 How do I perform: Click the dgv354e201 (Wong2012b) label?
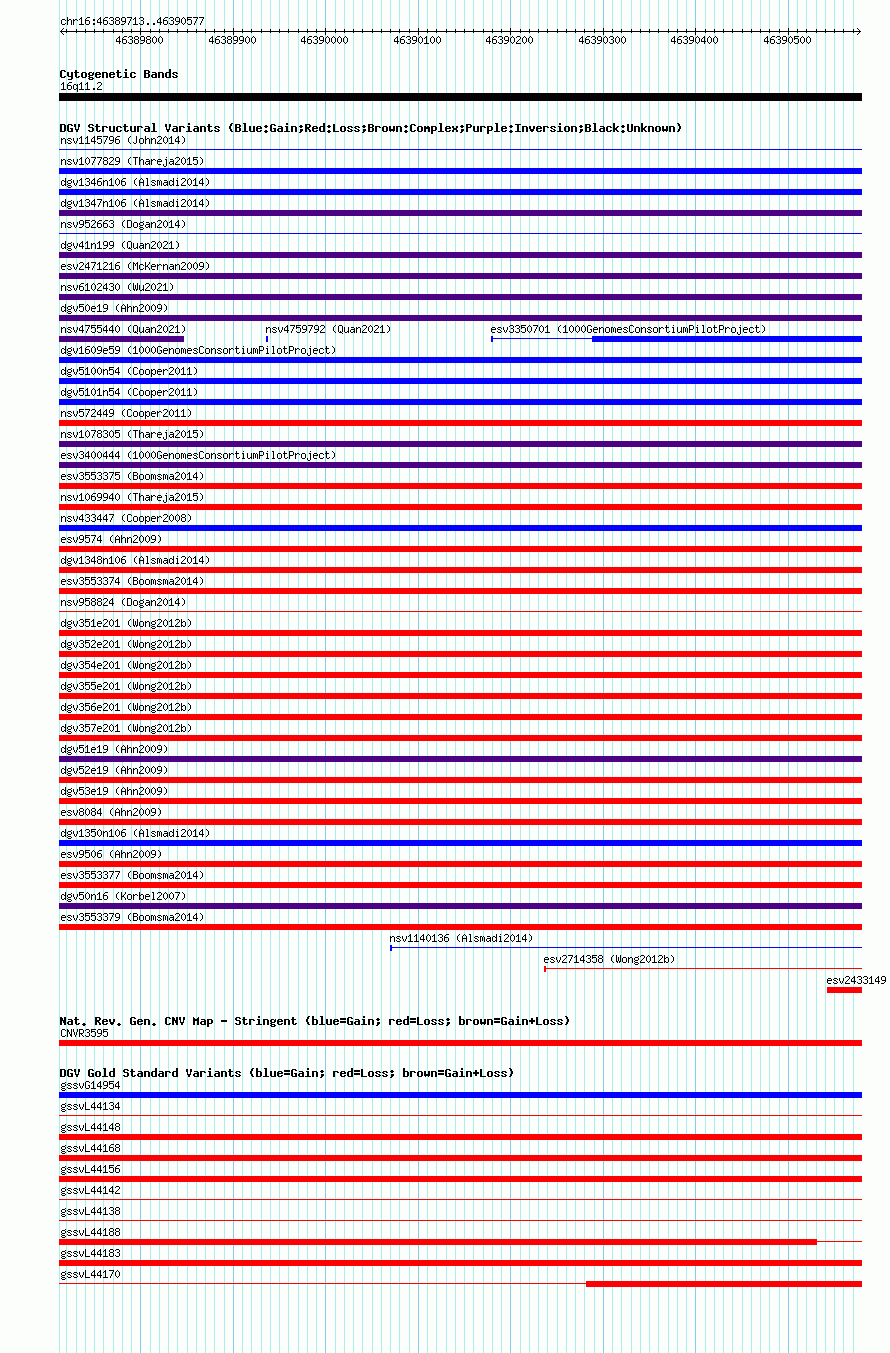(x=126, y=665)
